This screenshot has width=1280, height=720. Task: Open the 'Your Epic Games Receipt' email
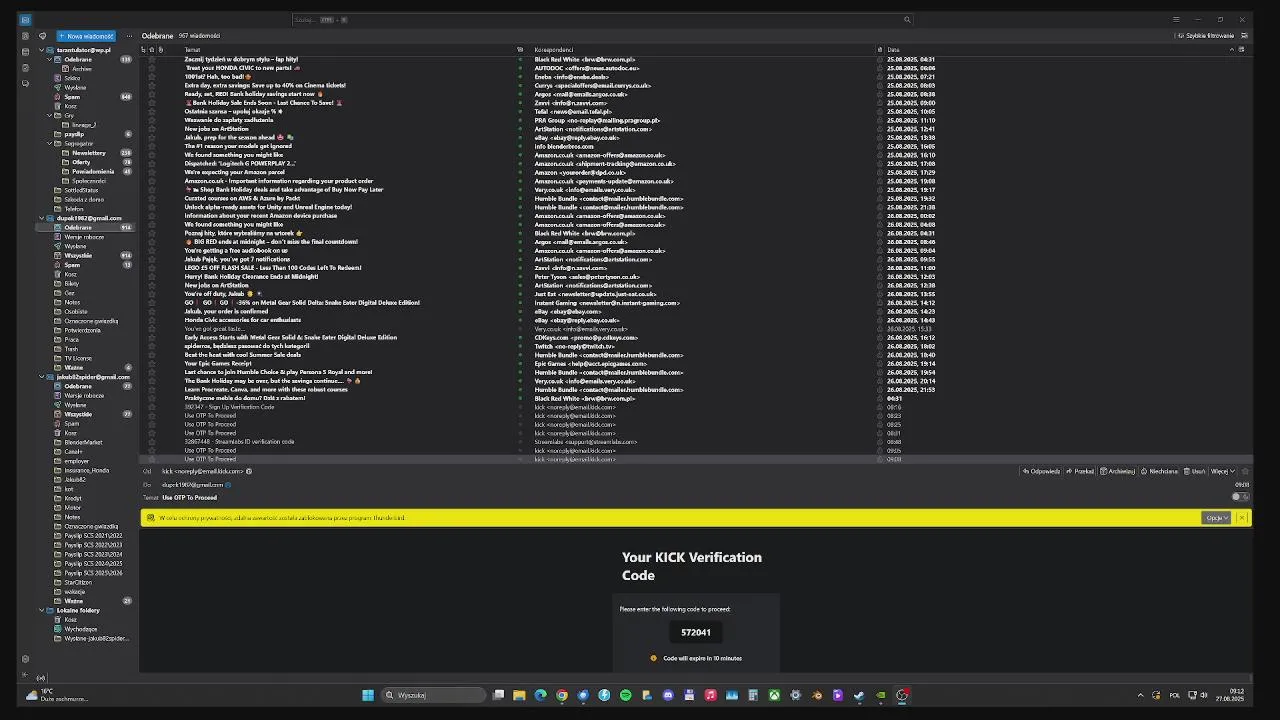click(218, 363)
